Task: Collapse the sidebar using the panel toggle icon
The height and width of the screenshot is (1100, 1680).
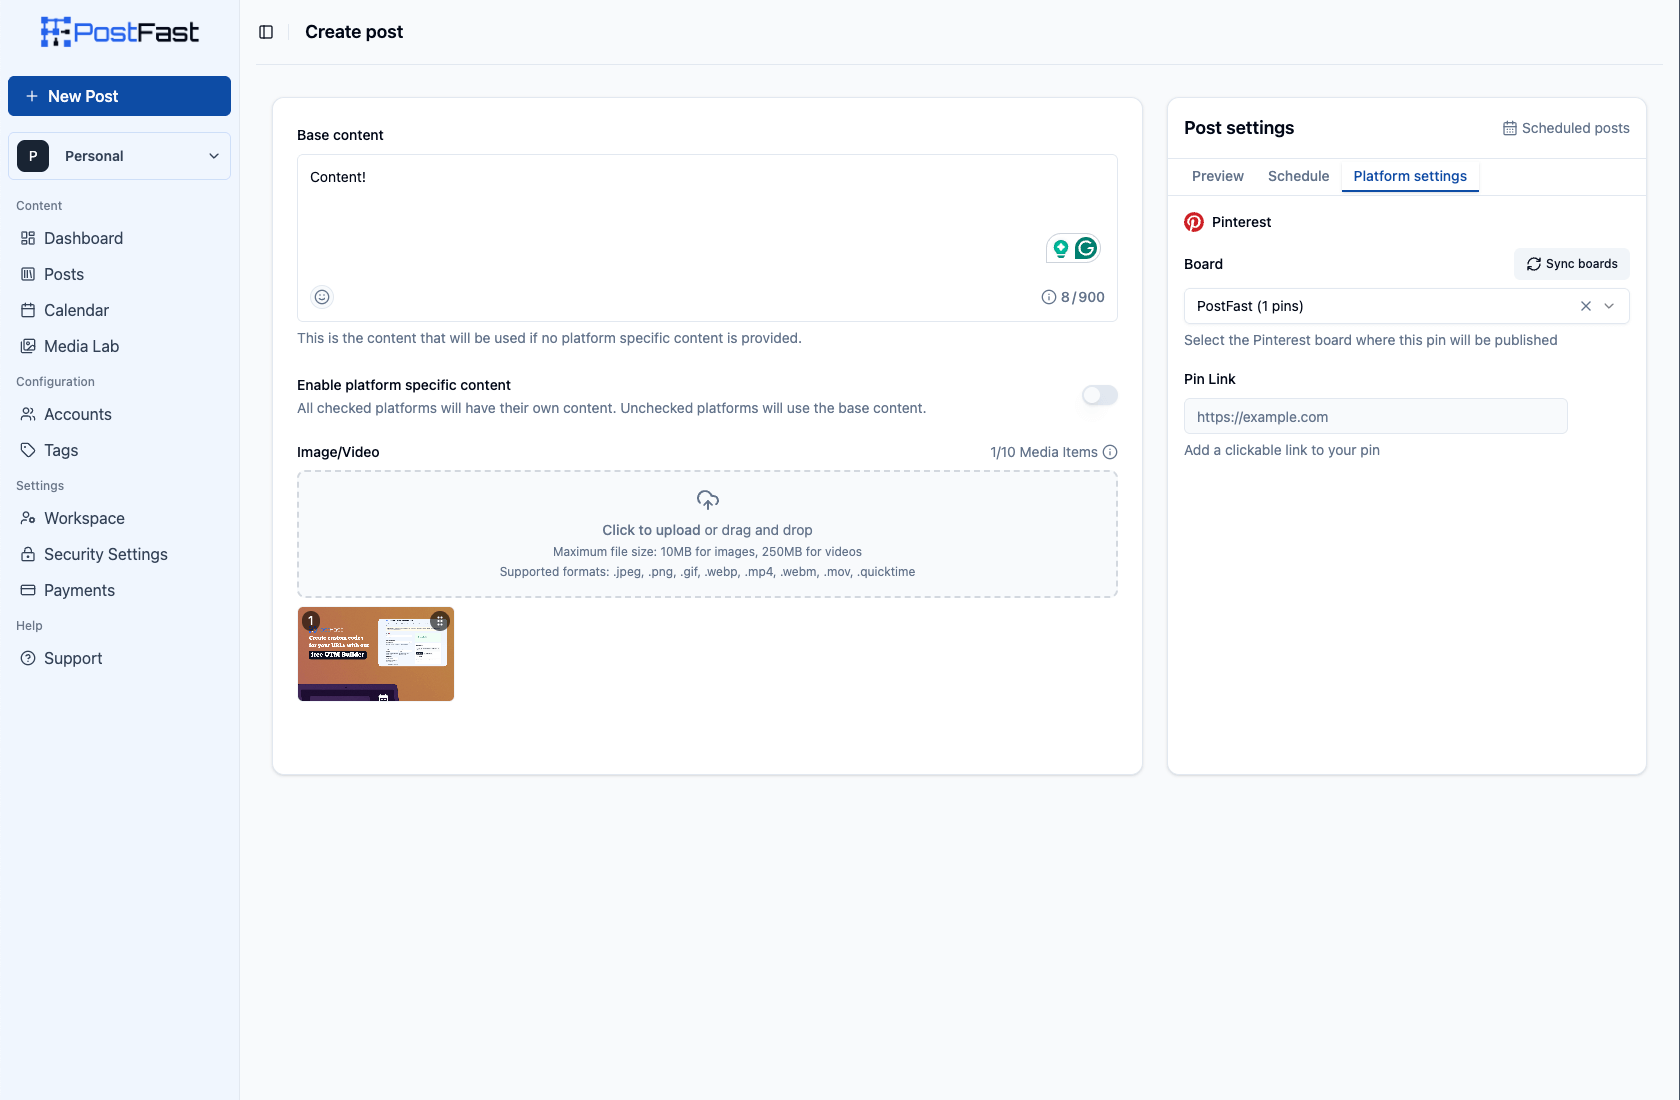Action: pyautogui.click(x=266, y=32)
